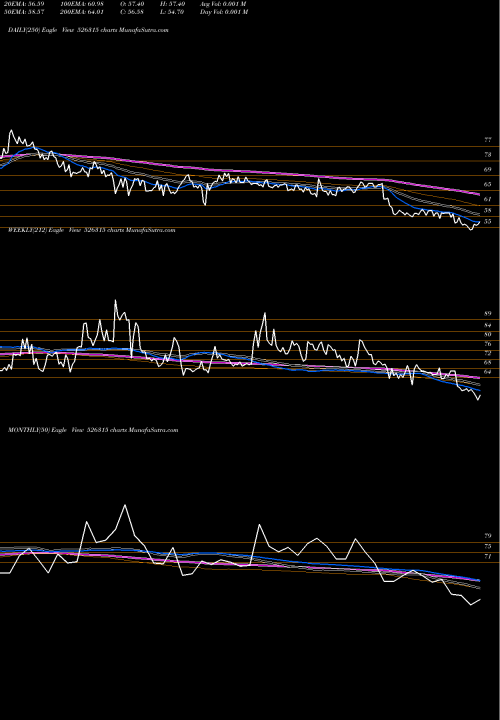Image resolution: width=500 pixels, height=720 pixels.
Task: Click the 20EMA value label
Action: (x=26, y=4)
